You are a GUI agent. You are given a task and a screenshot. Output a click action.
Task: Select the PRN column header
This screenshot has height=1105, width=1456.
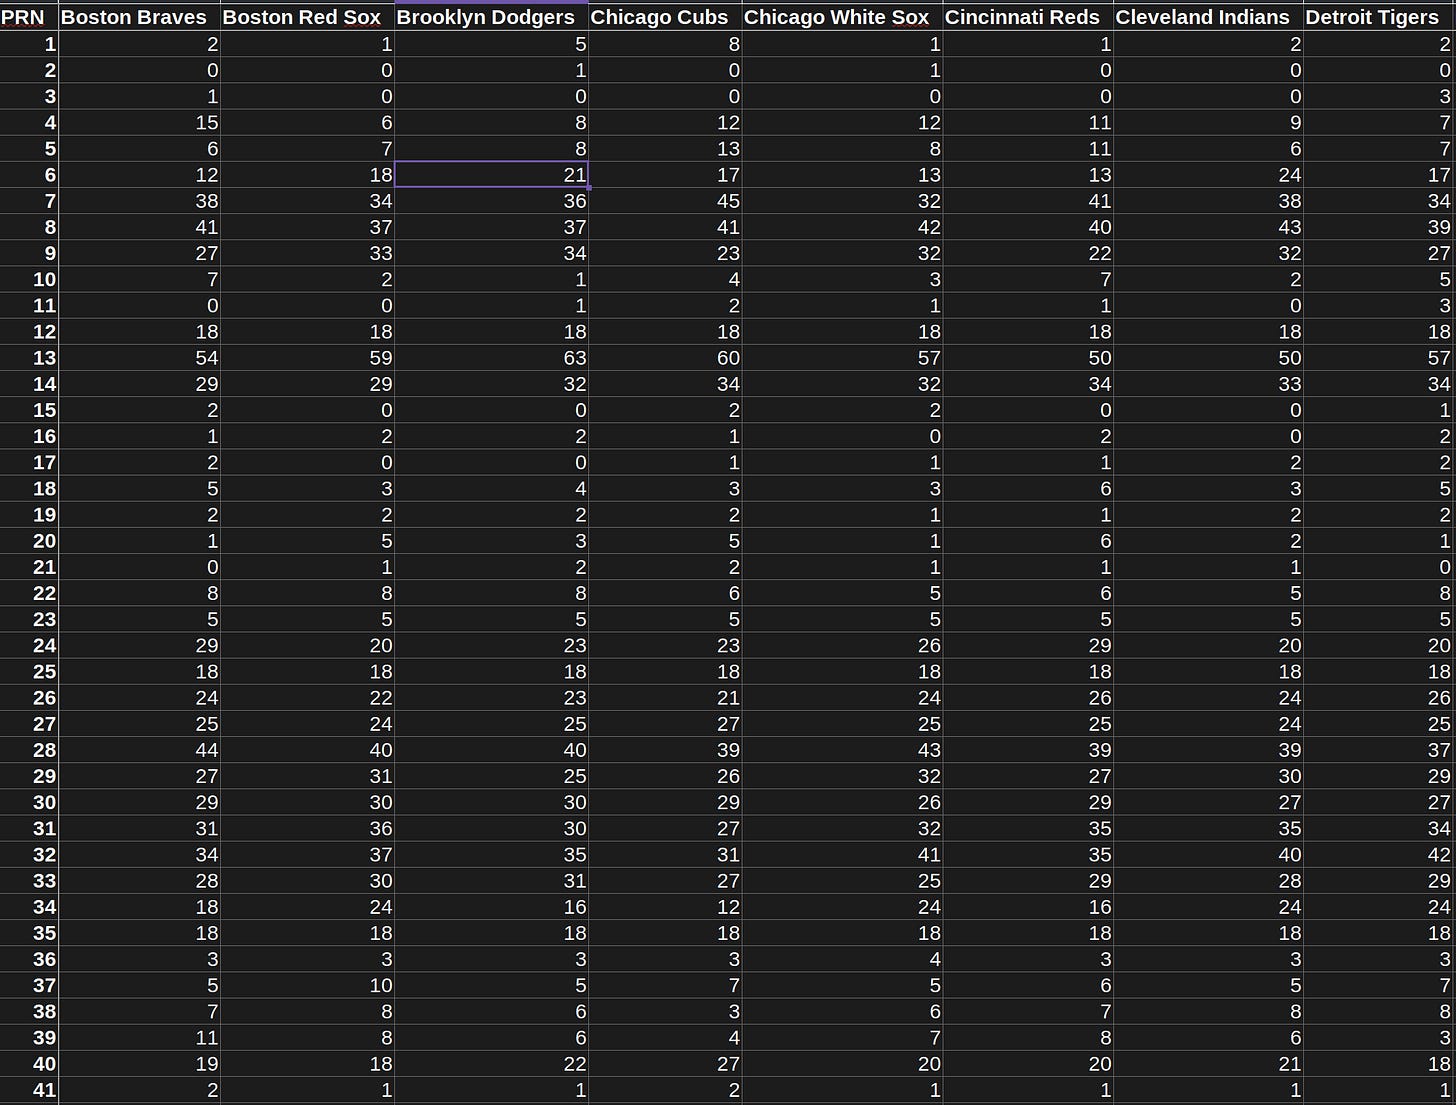point(29,17)
